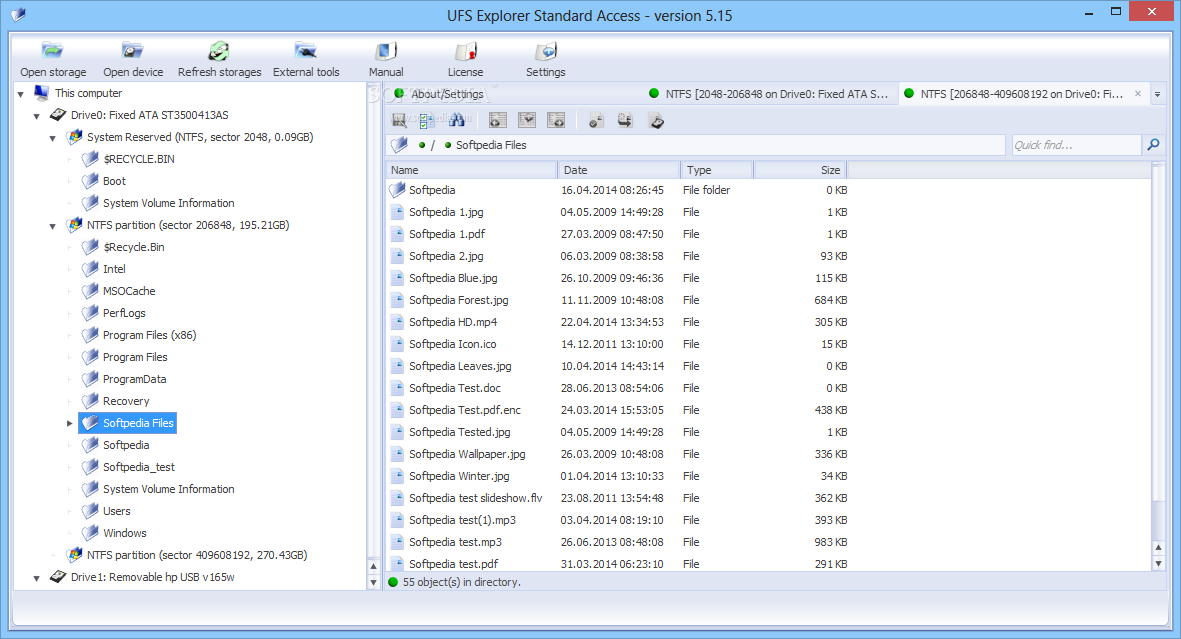The height and width of the screenshot is (639, 1181).
Task: Select Softpedia test slideshow.flv file
Action: (x=475, y=498)
